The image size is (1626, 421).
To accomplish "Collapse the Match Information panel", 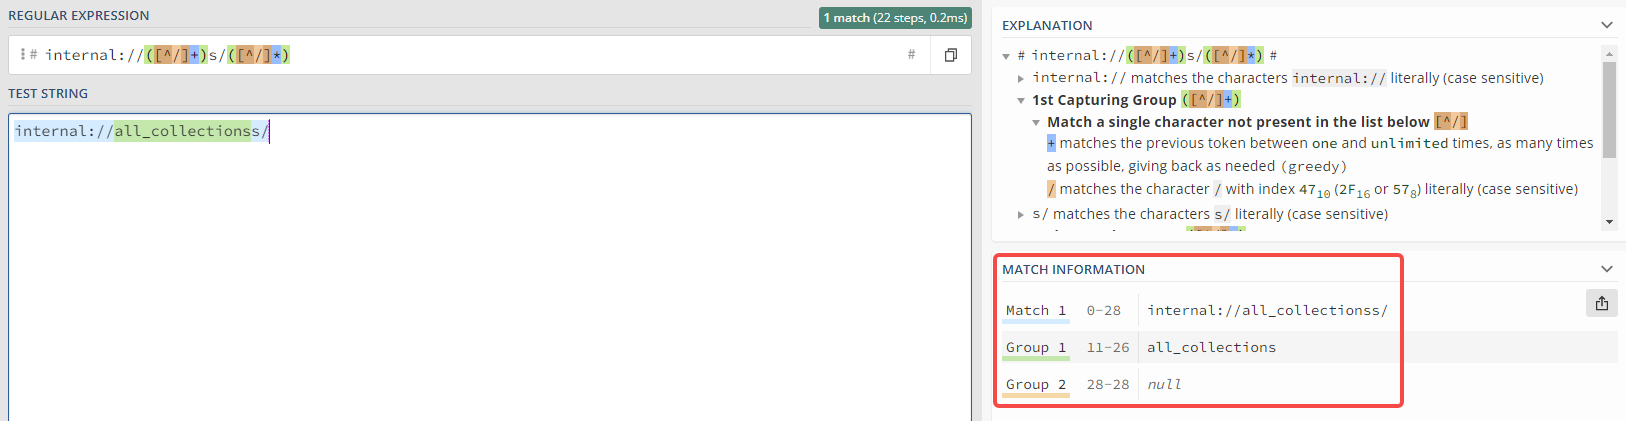I will (1607, 269).
